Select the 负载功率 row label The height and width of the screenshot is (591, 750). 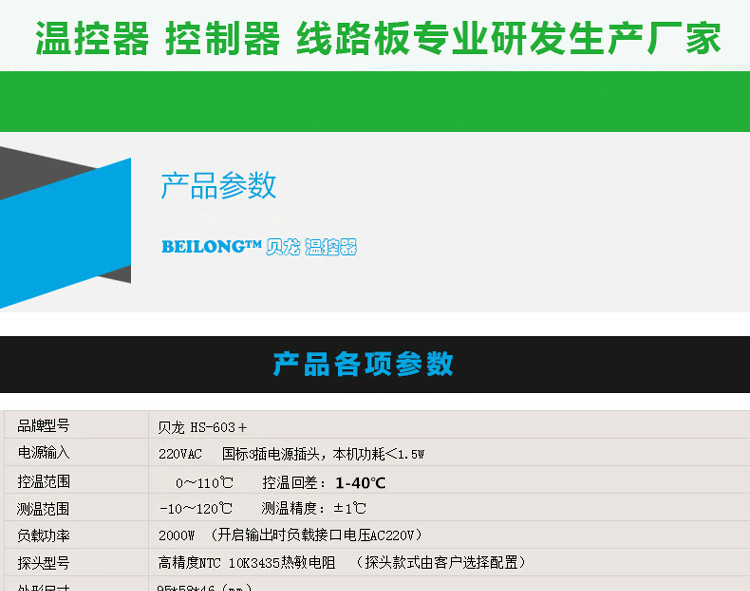click(x=44, y=536)
